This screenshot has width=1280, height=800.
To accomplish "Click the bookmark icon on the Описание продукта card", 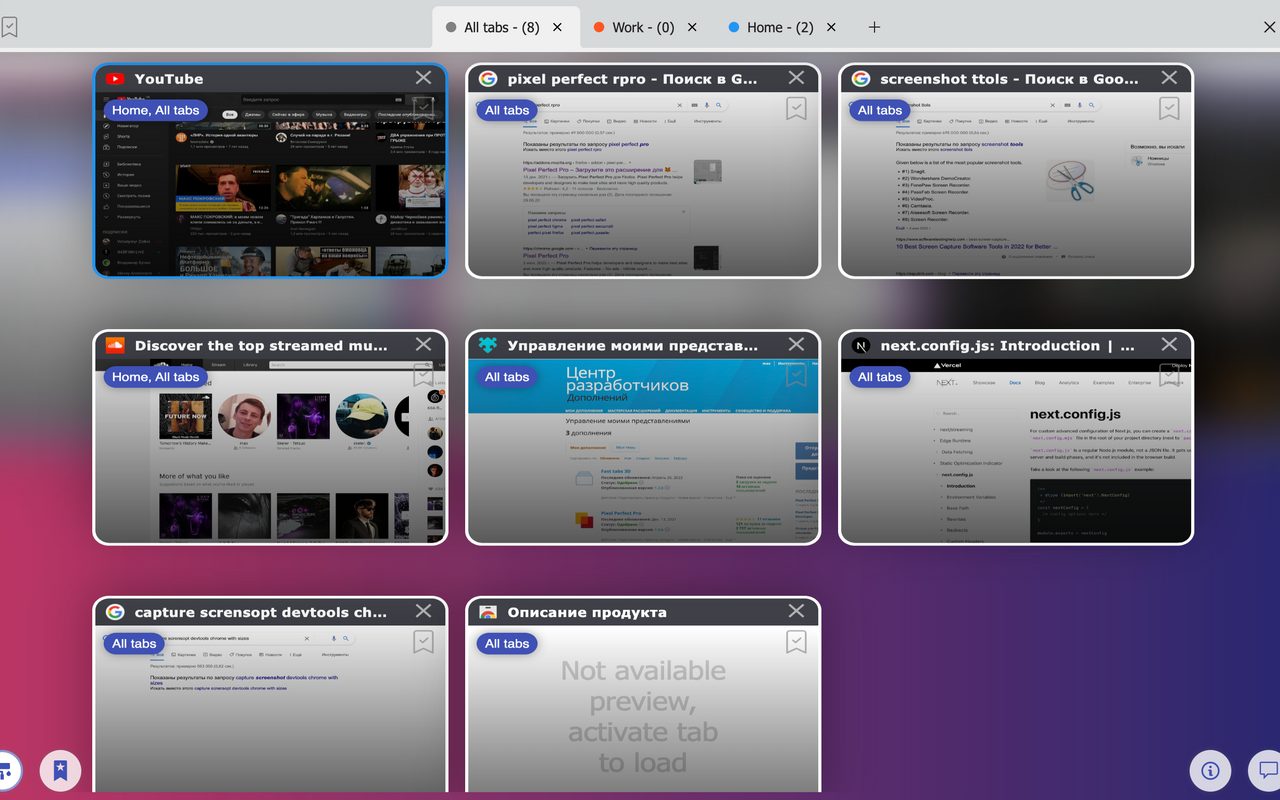I will (x=796, y=641).
